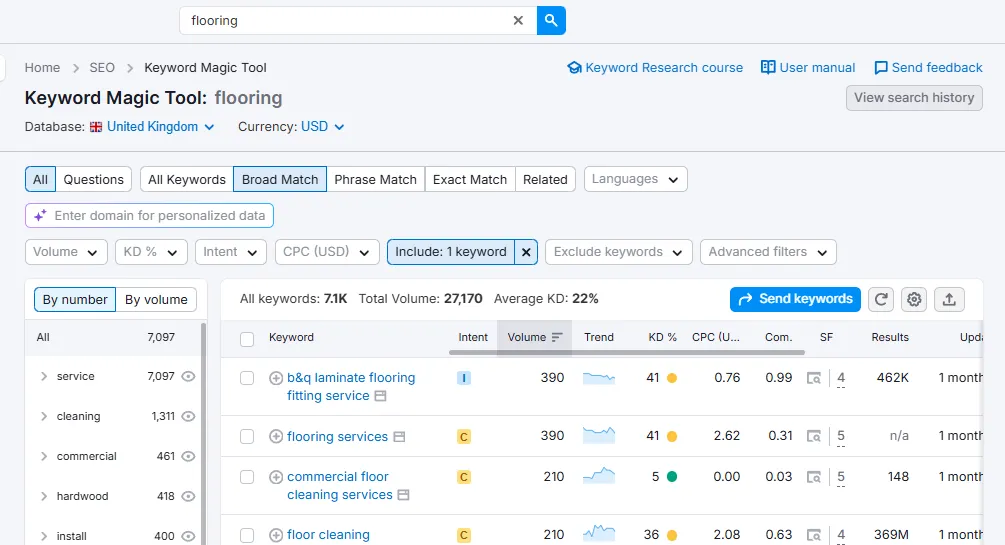Click the Enter domain for personalized data field
This screenshot has width=1005, height=545.
click(149, 215)
